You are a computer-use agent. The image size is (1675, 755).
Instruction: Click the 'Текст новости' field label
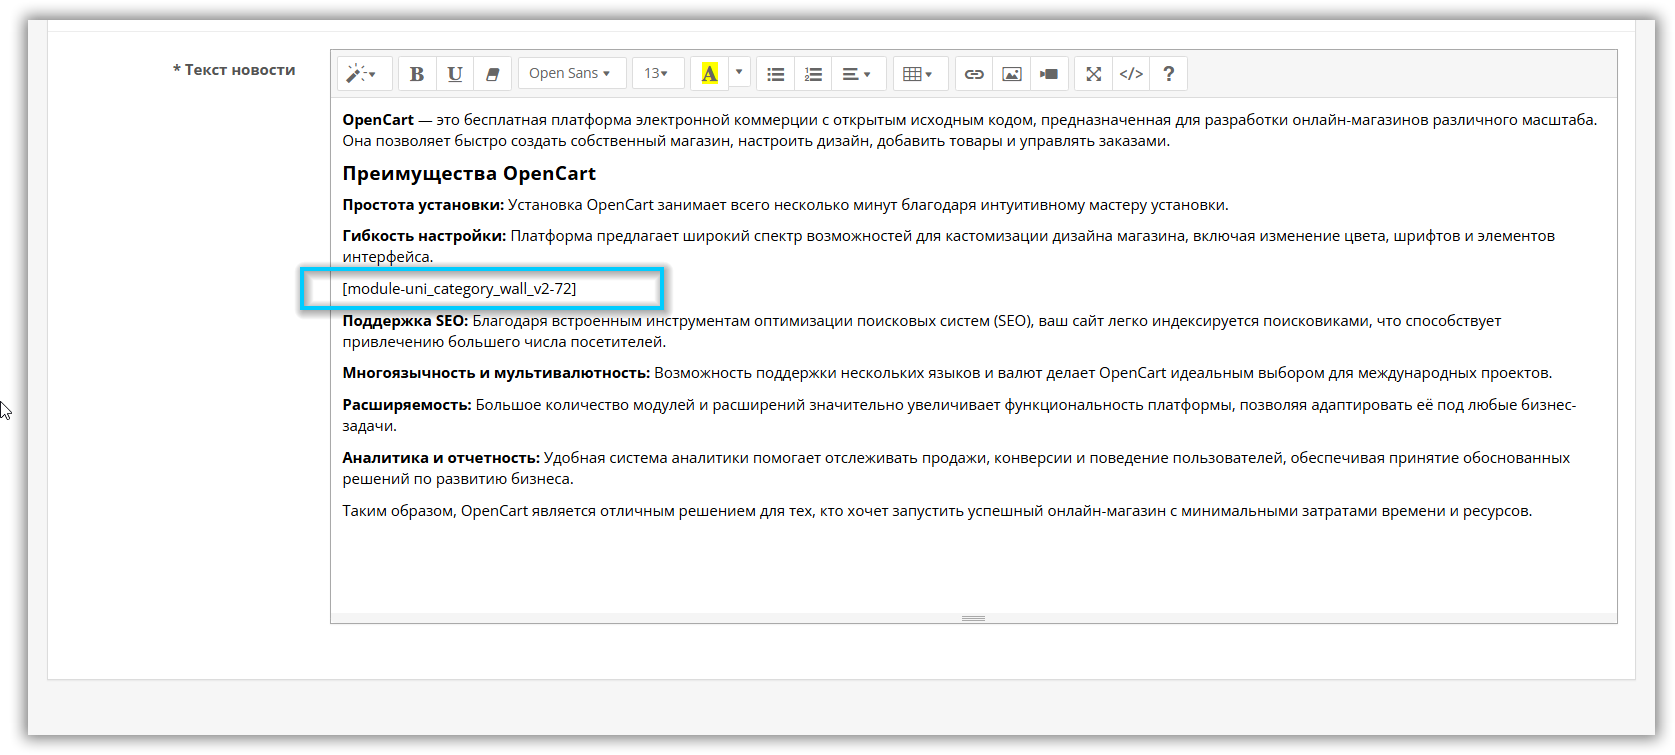234,70
